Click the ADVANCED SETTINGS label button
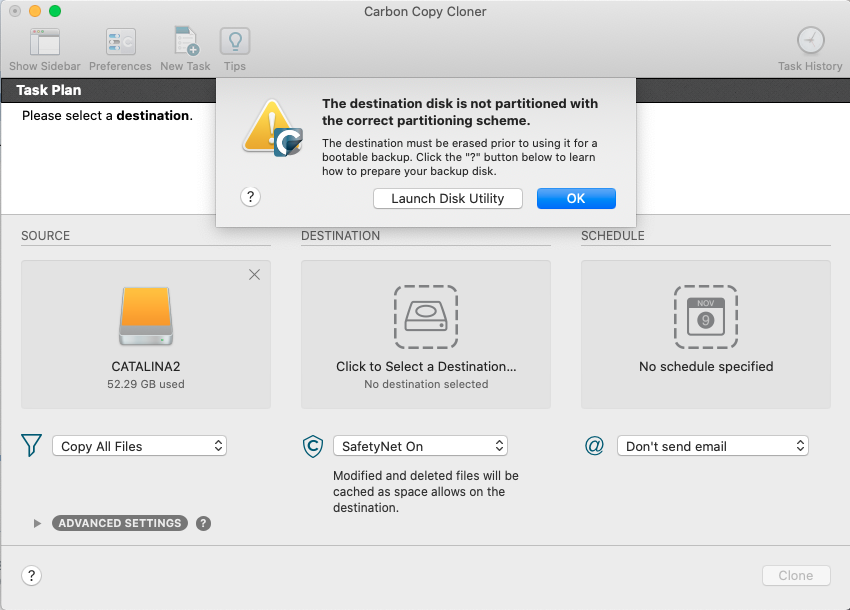The width and height of the screenshot is (850, 610). 120,523
